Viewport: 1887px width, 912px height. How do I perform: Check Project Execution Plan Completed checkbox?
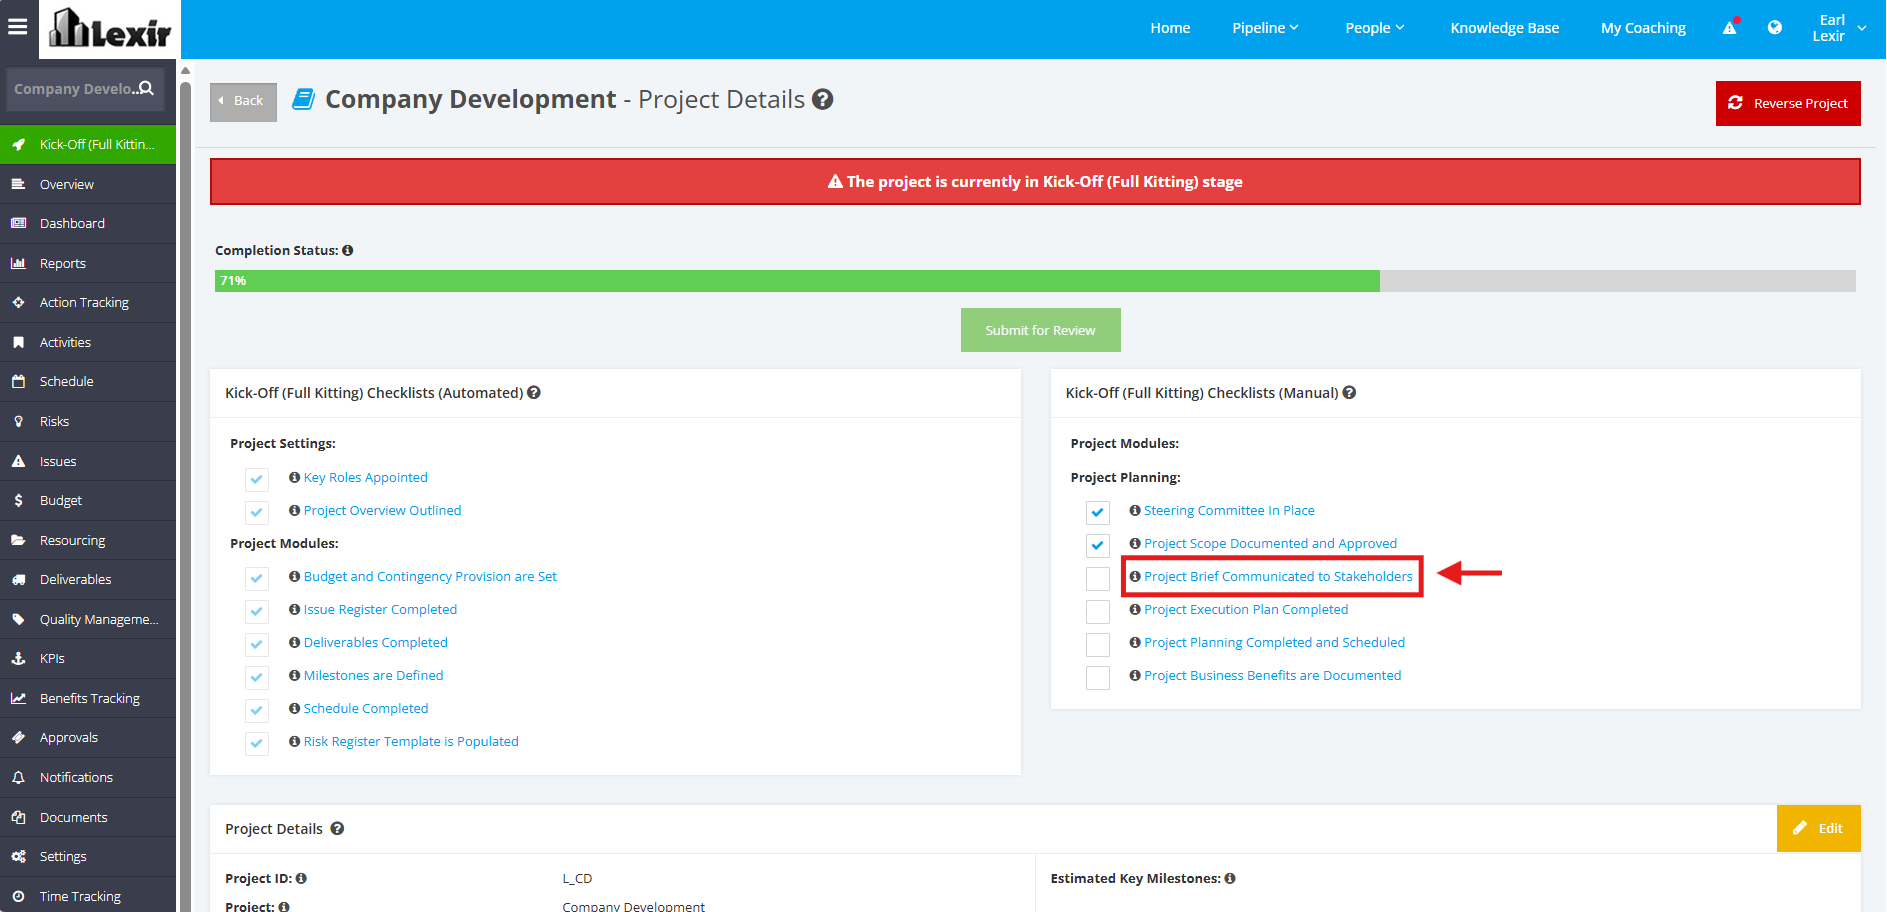tap(1098, 611)
